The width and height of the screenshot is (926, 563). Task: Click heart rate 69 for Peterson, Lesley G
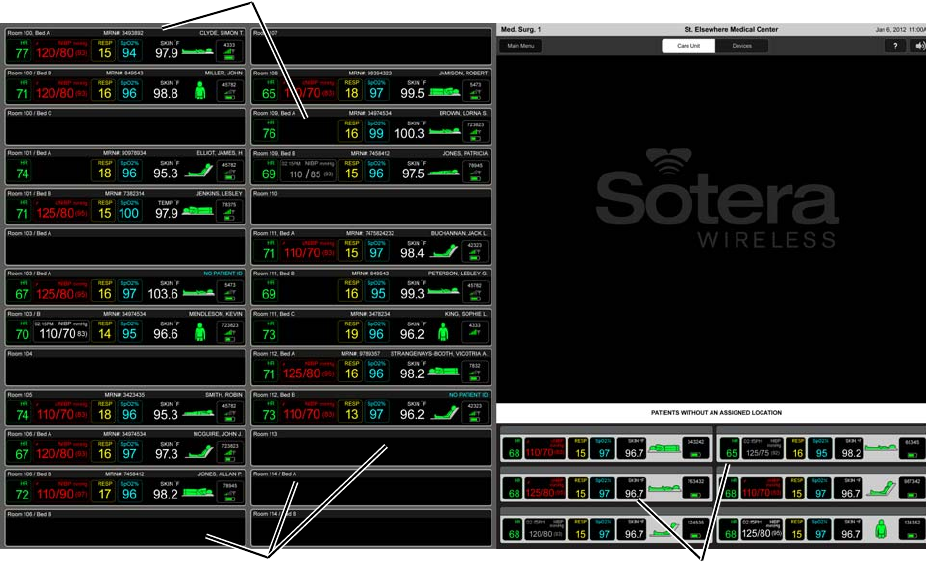(x=269, y=294)
